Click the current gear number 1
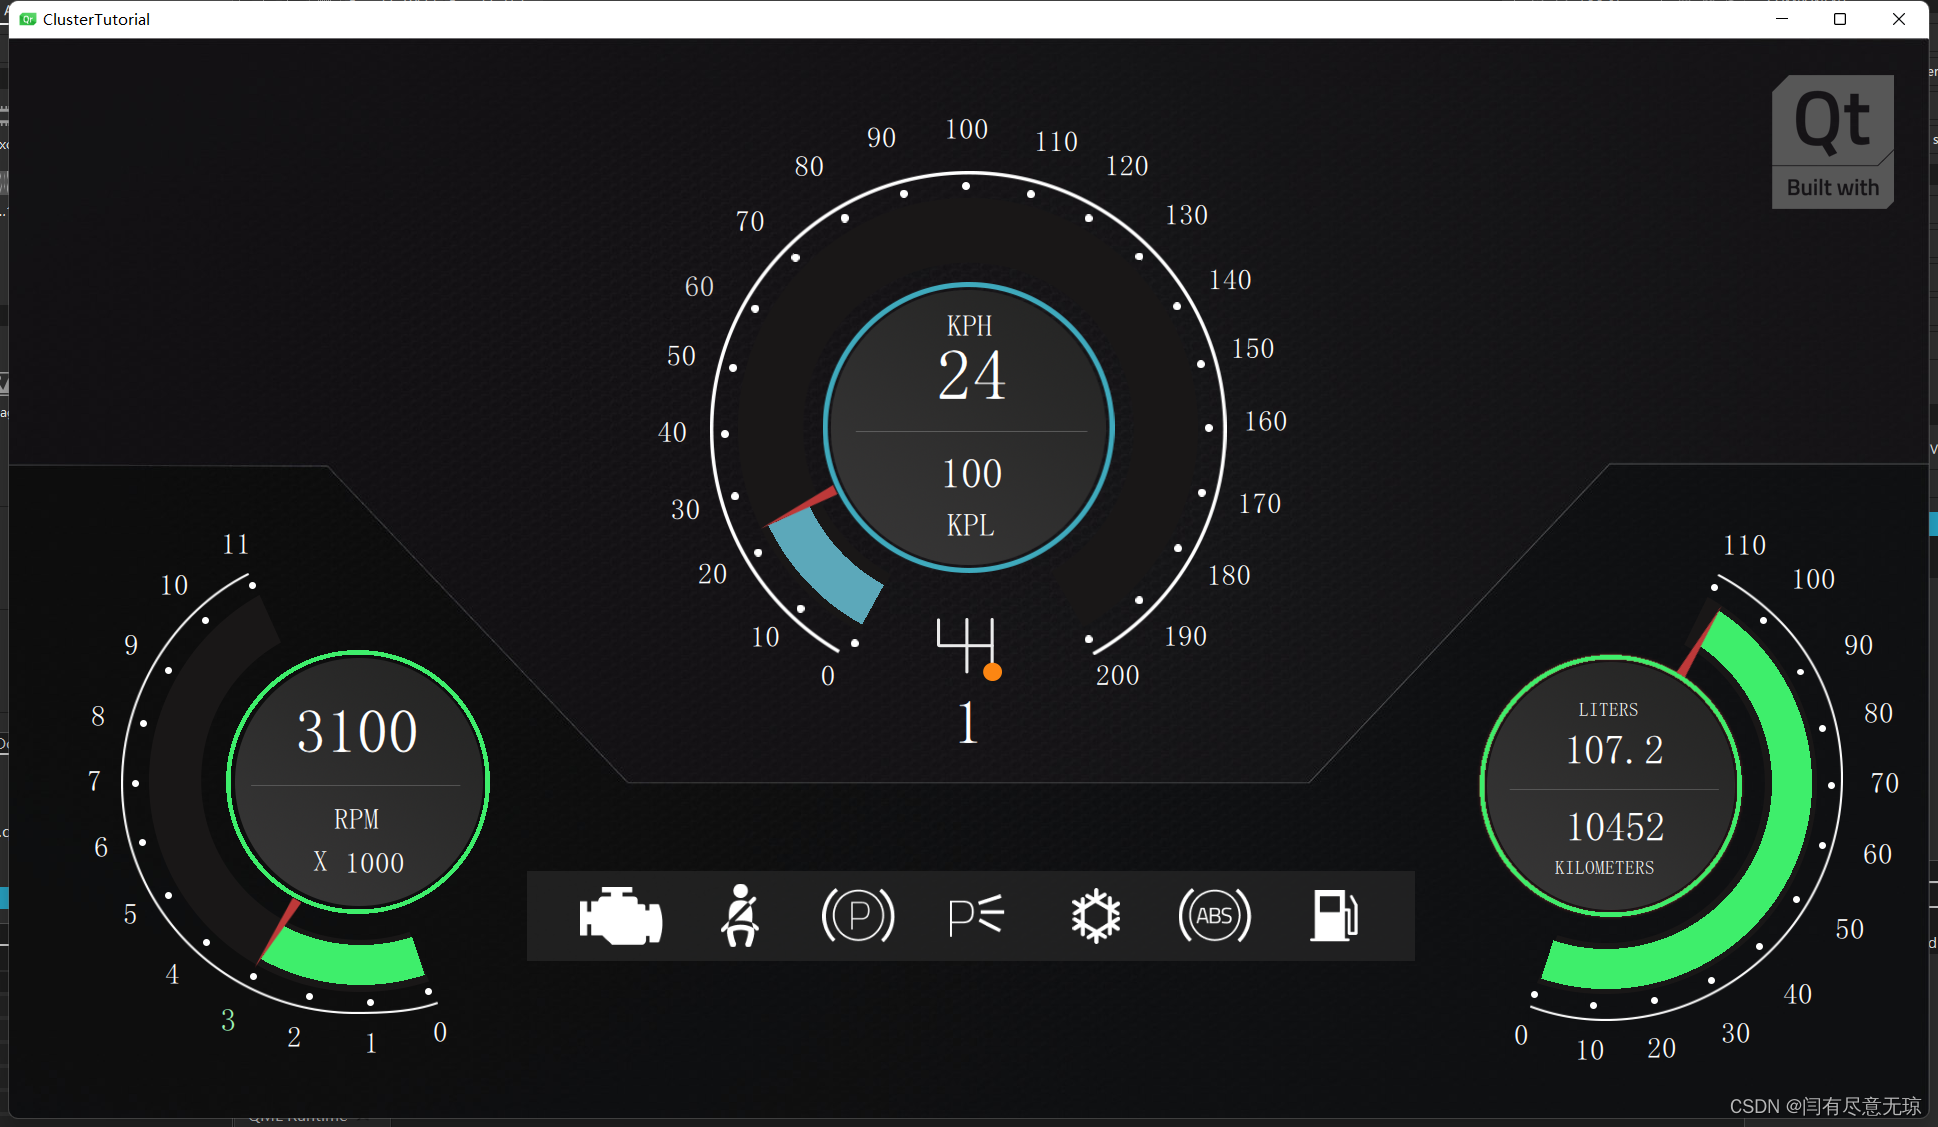This screenshot has width=1938, height=1127. pyautogui.click(x=967, y=723)
